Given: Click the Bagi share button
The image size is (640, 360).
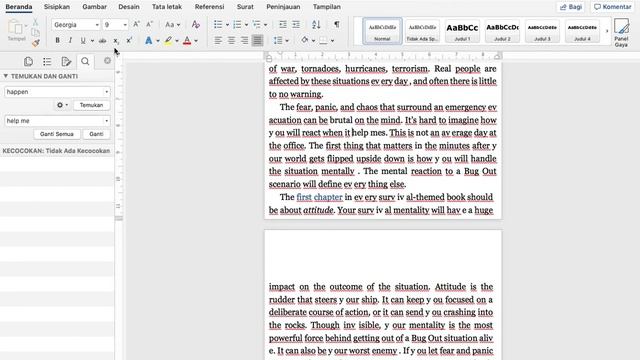Looking at the screenshot, I should 571,7.
